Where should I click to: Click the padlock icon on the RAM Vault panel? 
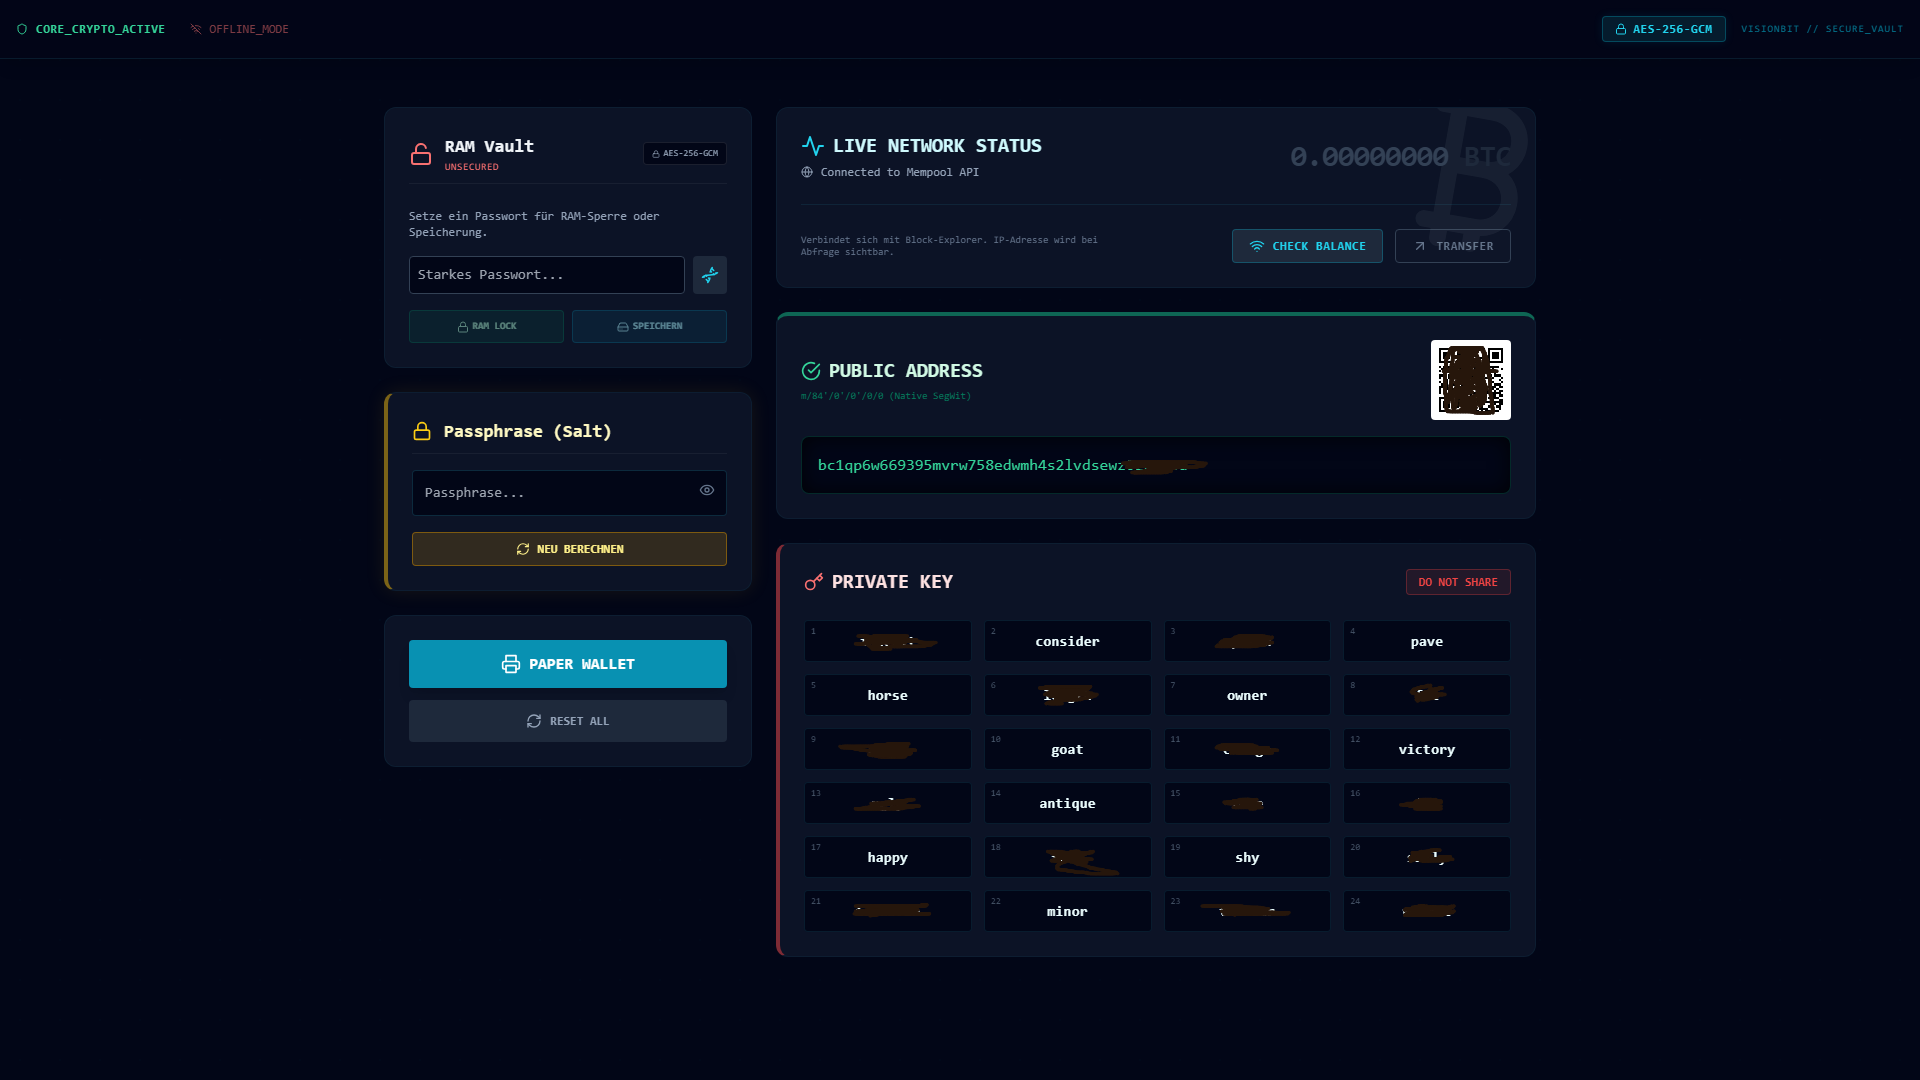[421, 154]
